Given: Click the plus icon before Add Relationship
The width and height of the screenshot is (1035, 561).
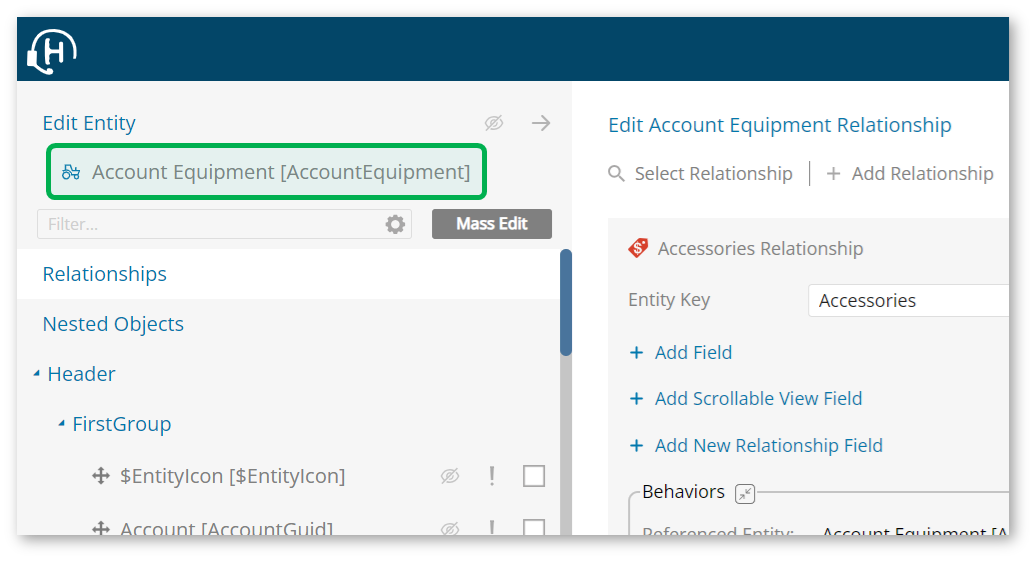Looking at the screenshot, I should (834, 174).
